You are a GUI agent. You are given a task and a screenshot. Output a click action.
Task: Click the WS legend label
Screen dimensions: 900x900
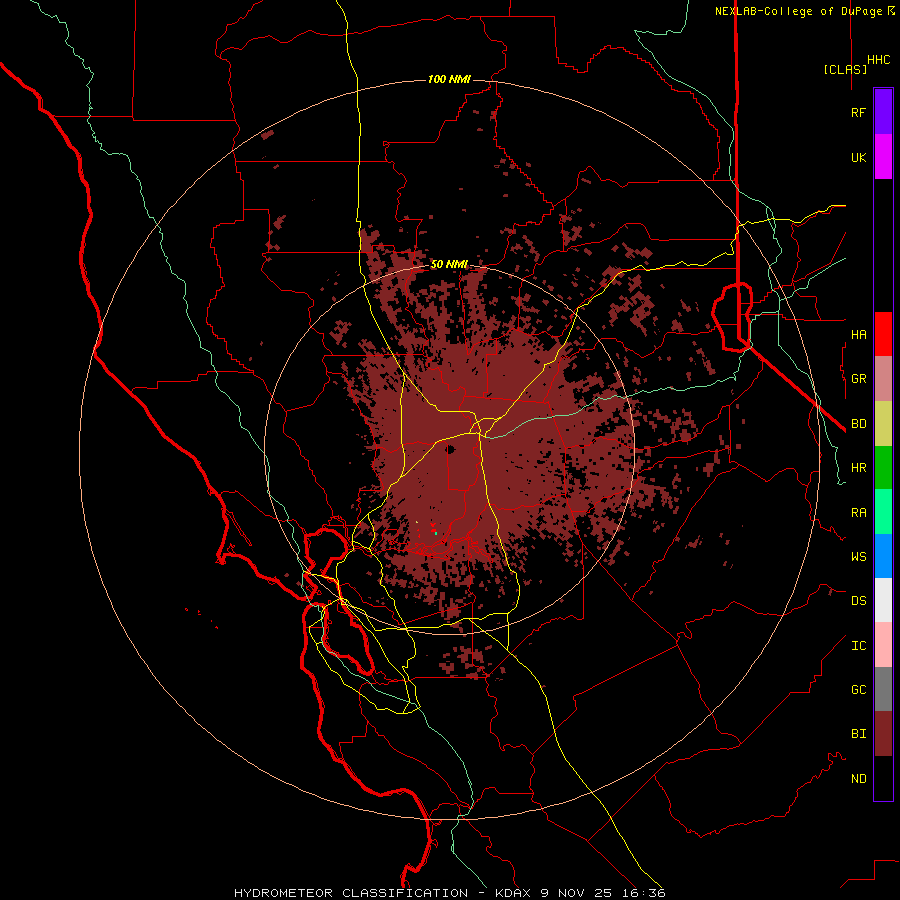pyautogui.click(x=858, y=557)
